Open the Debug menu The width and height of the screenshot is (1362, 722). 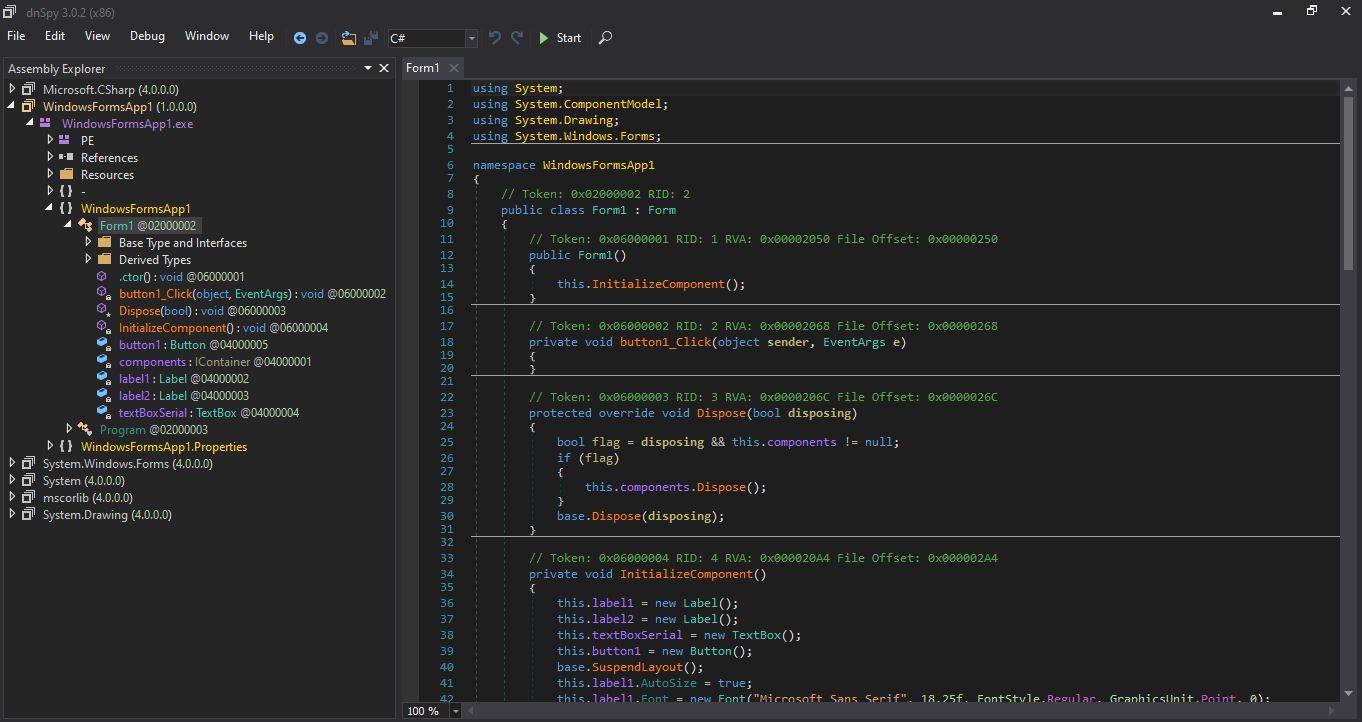147,36
